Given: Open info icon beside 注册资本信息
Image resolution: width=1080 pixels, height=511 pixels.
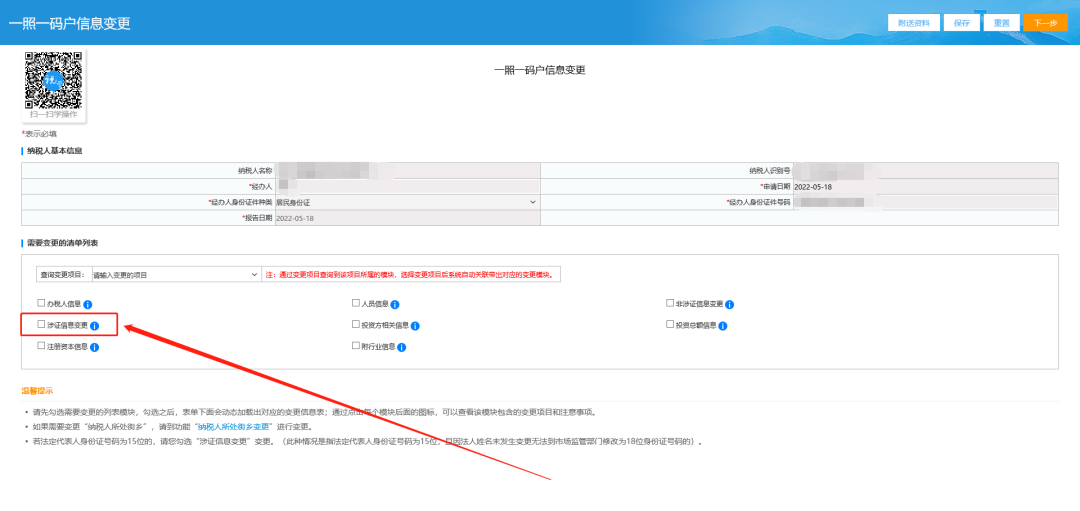Looking at the screenshot, I should tap(95, 347).
